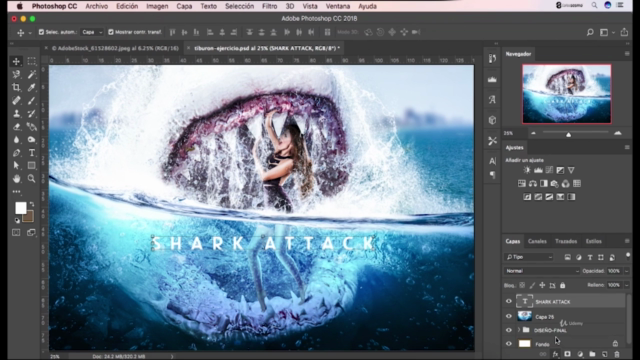Hide the SHARK ATTACK layer
This screenshot has width=640, height=360.
point(509,302)
